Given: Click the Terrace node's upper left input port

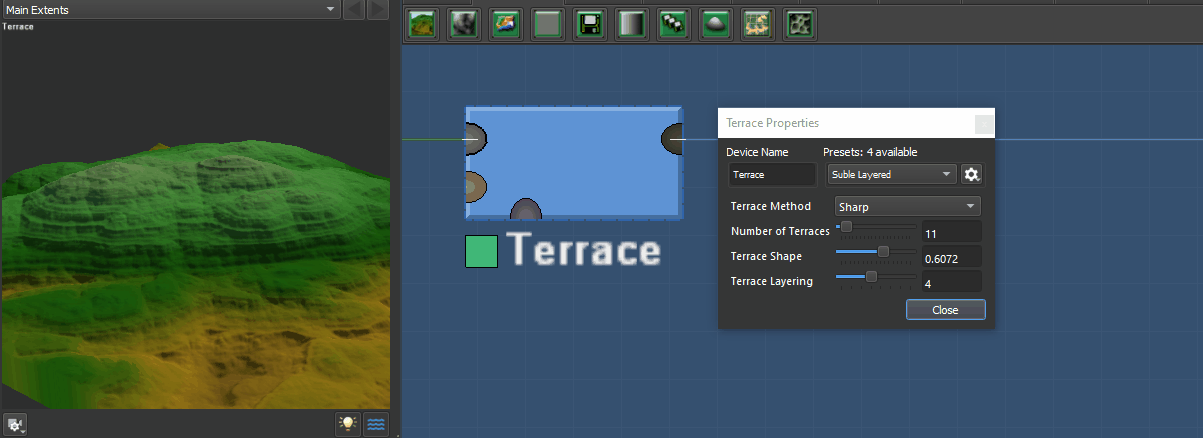Looking at the screenshot, I should (x=476, y=139).
